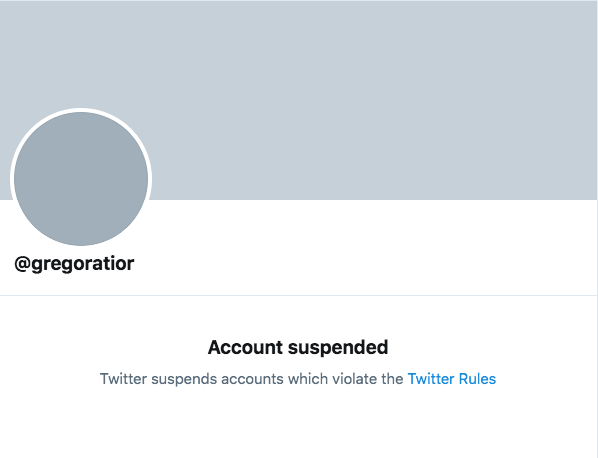Click the blue 'Twitter' word in the link

point(431,379)
